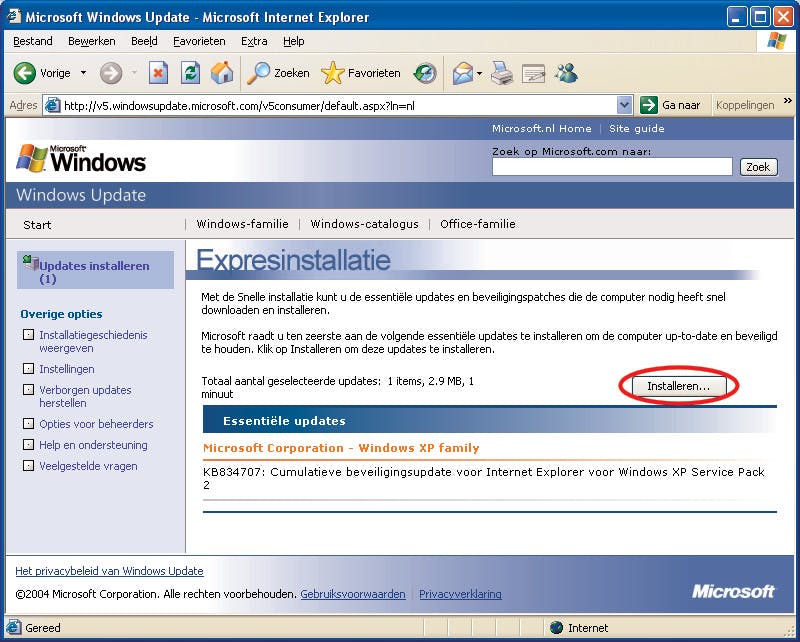Click the address URL field

pos(337,106)
